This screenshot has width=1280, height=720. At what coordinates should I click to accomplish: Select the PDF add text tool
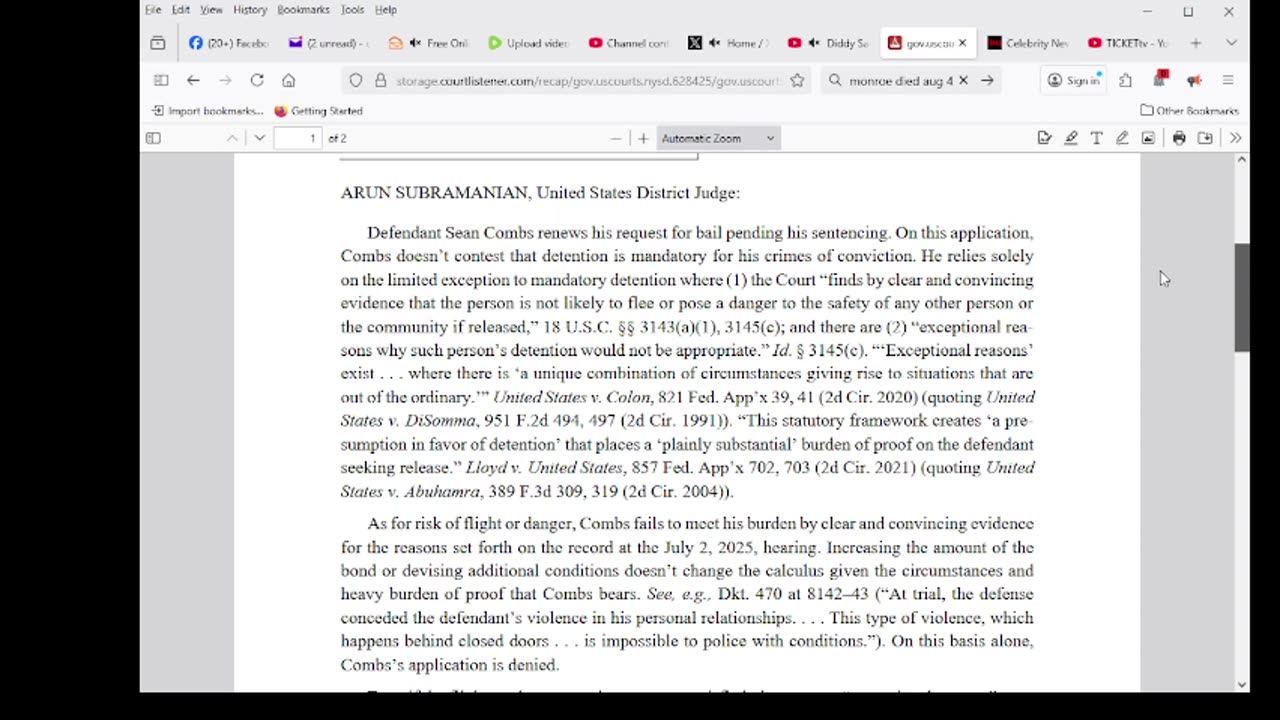[x=1097, y=138]
